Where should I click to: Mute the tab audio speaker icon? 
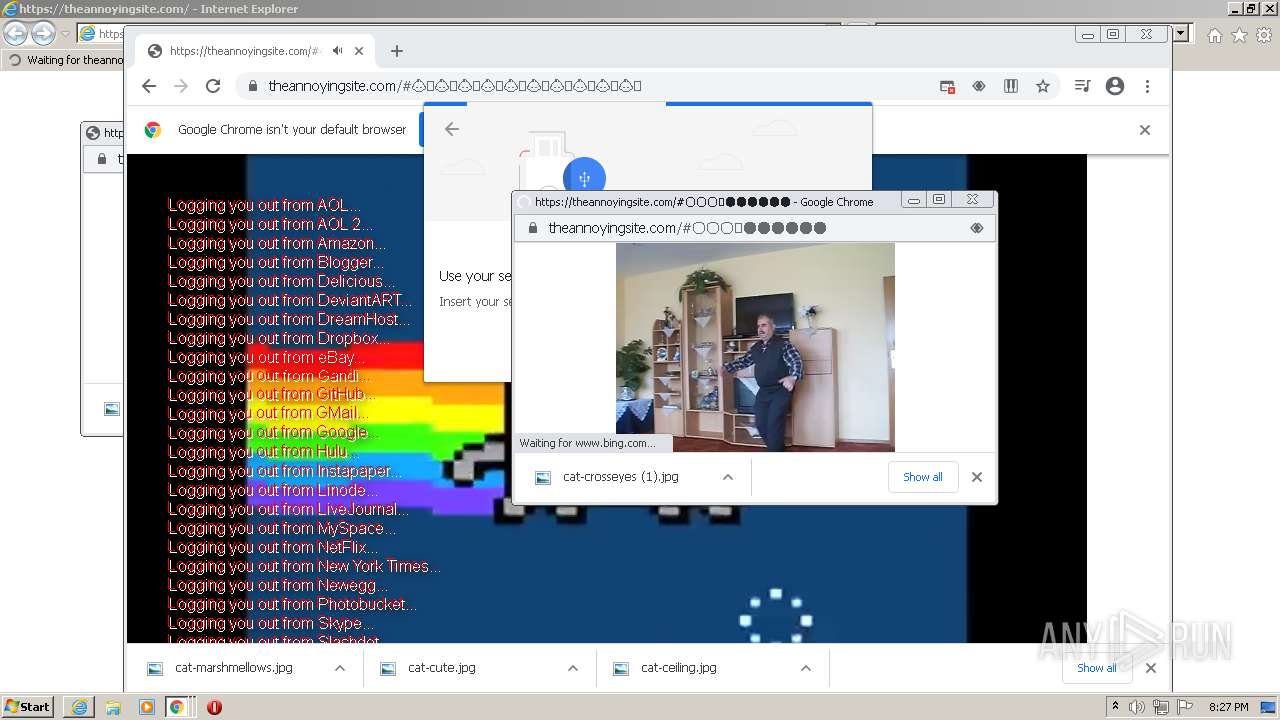[338, 51]
